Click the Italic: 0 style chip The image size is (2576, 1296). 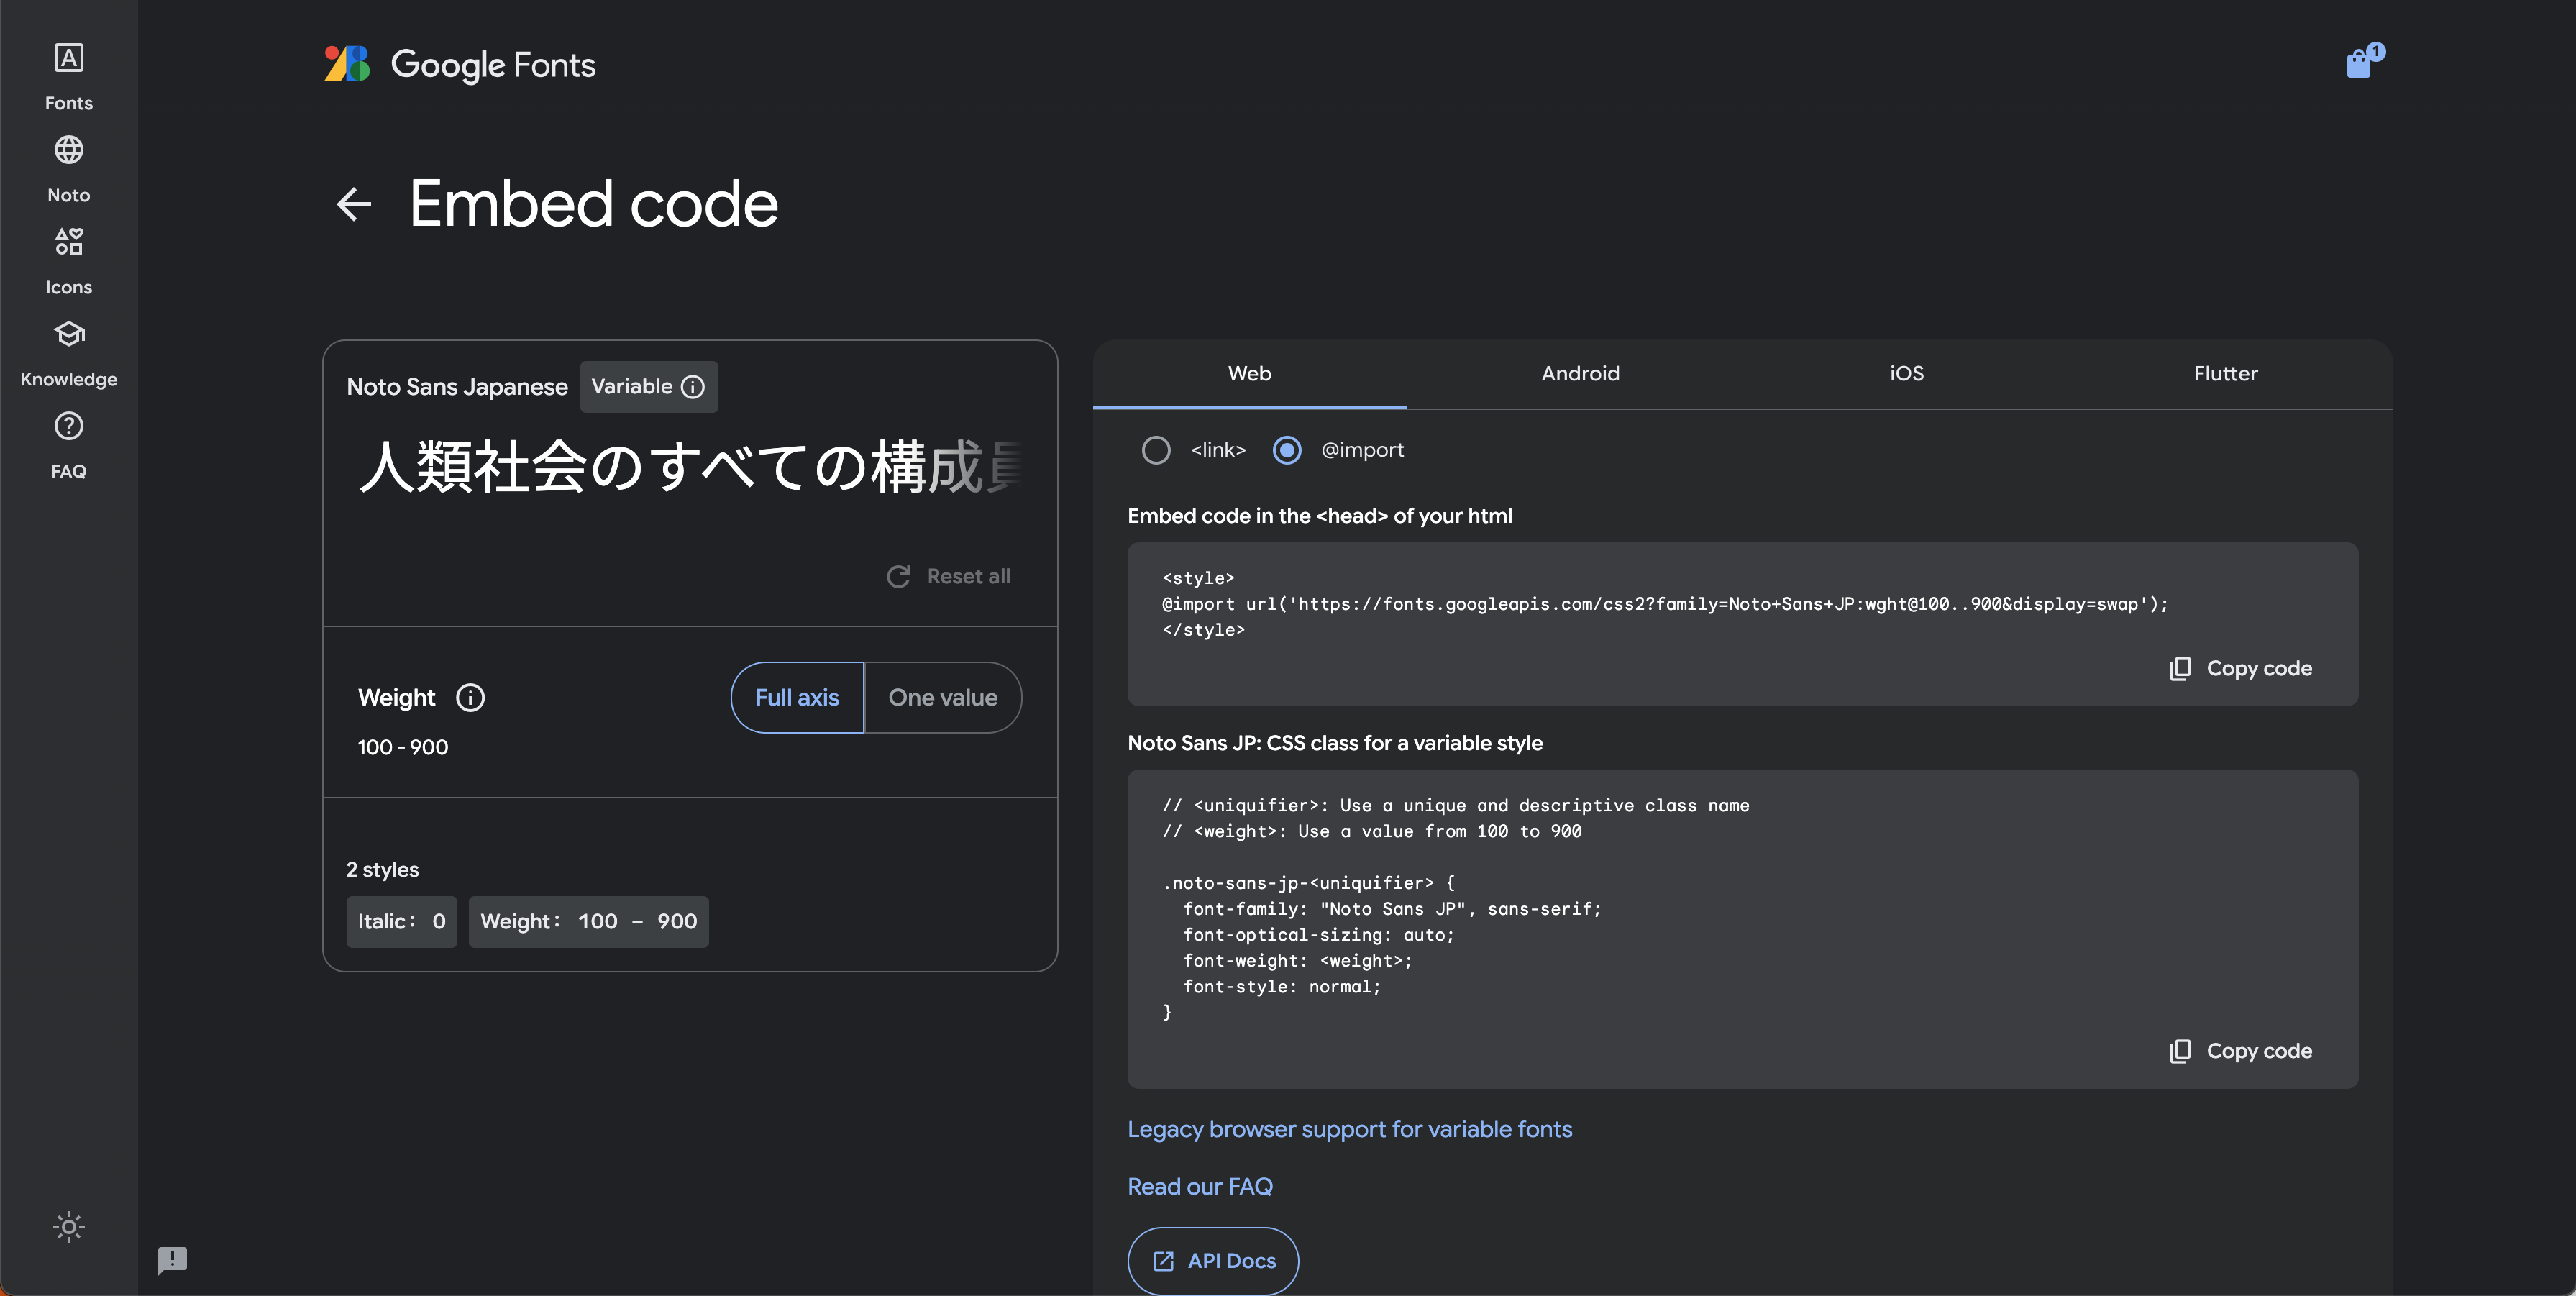[401, 921]
